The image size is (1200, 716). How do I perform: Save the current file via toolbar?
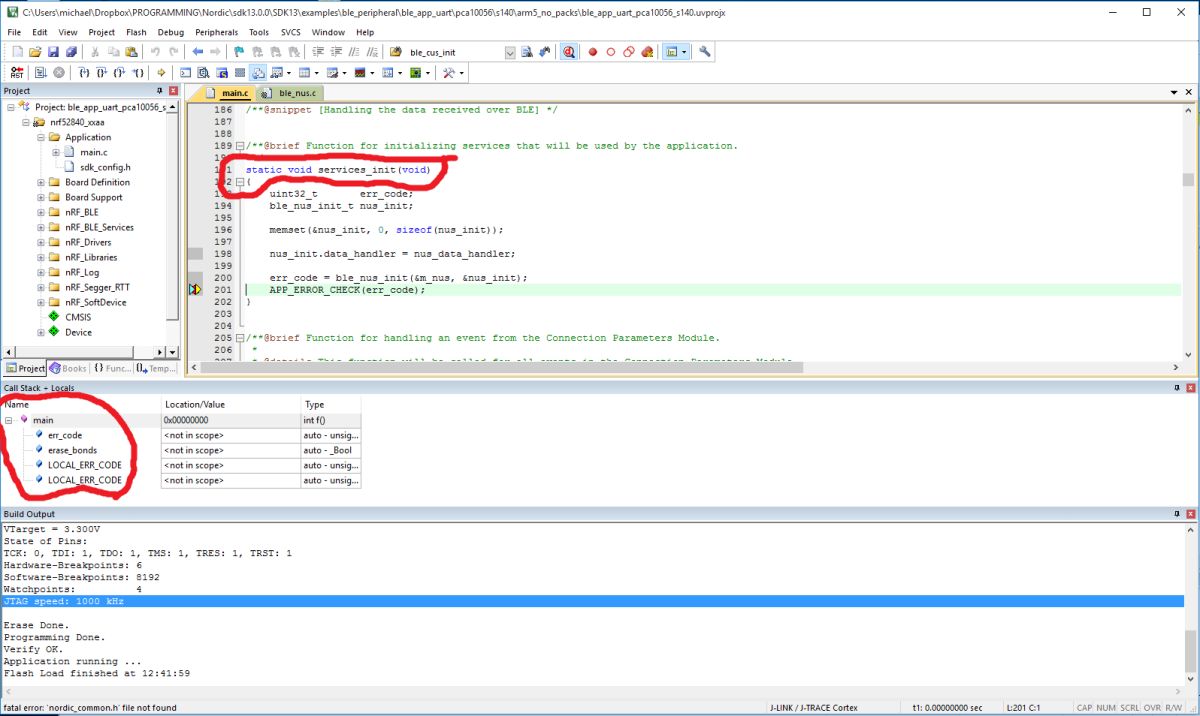coord(53,52)
